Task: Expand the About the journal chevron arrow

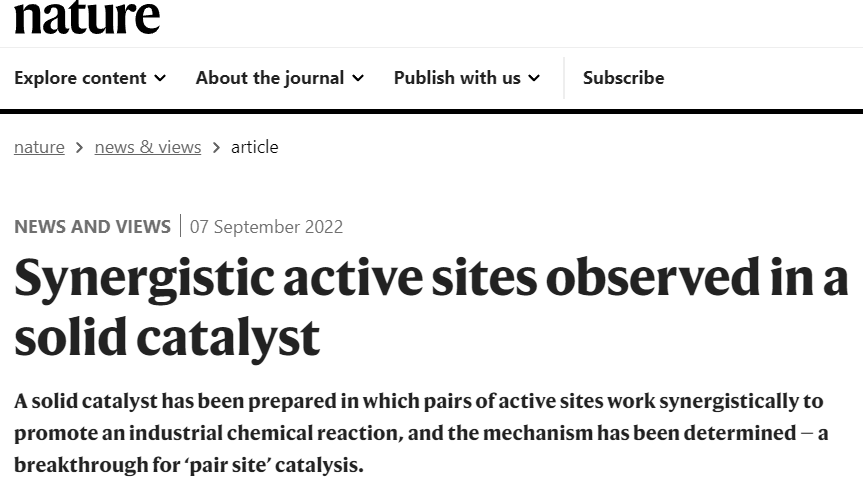Action: point(358,78)
